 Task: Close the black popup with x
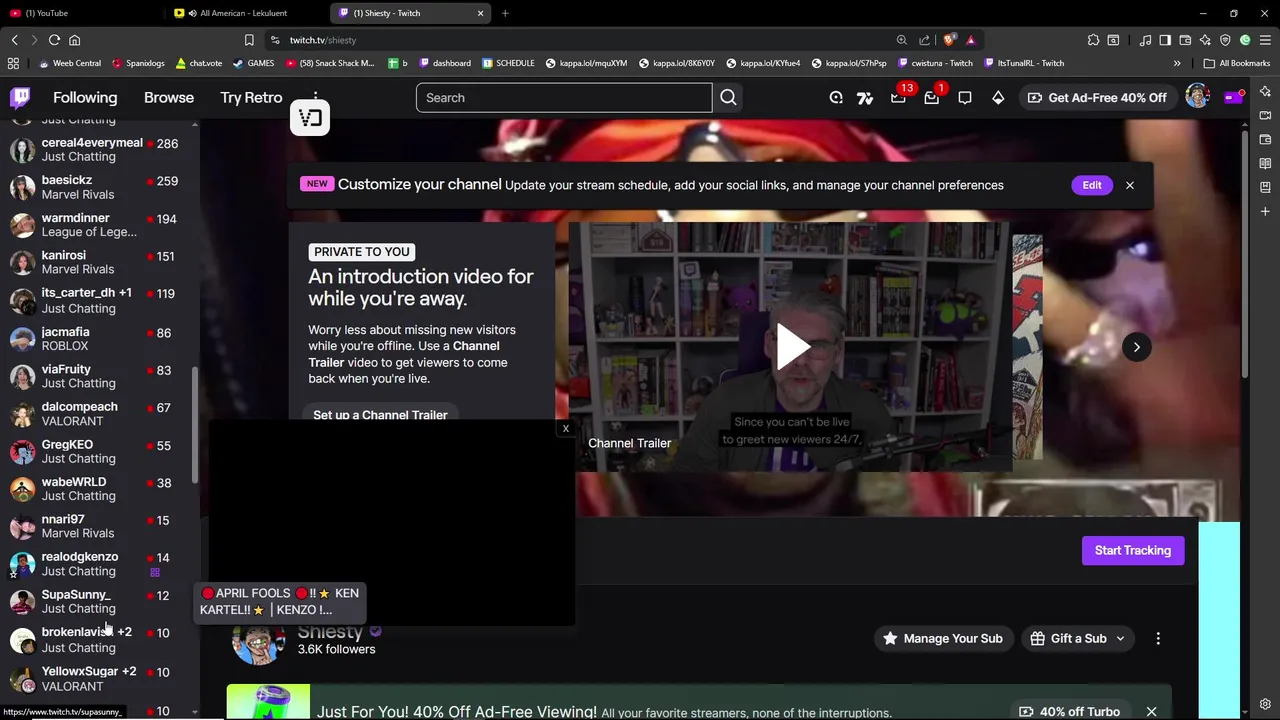click(x=565, y=429)
